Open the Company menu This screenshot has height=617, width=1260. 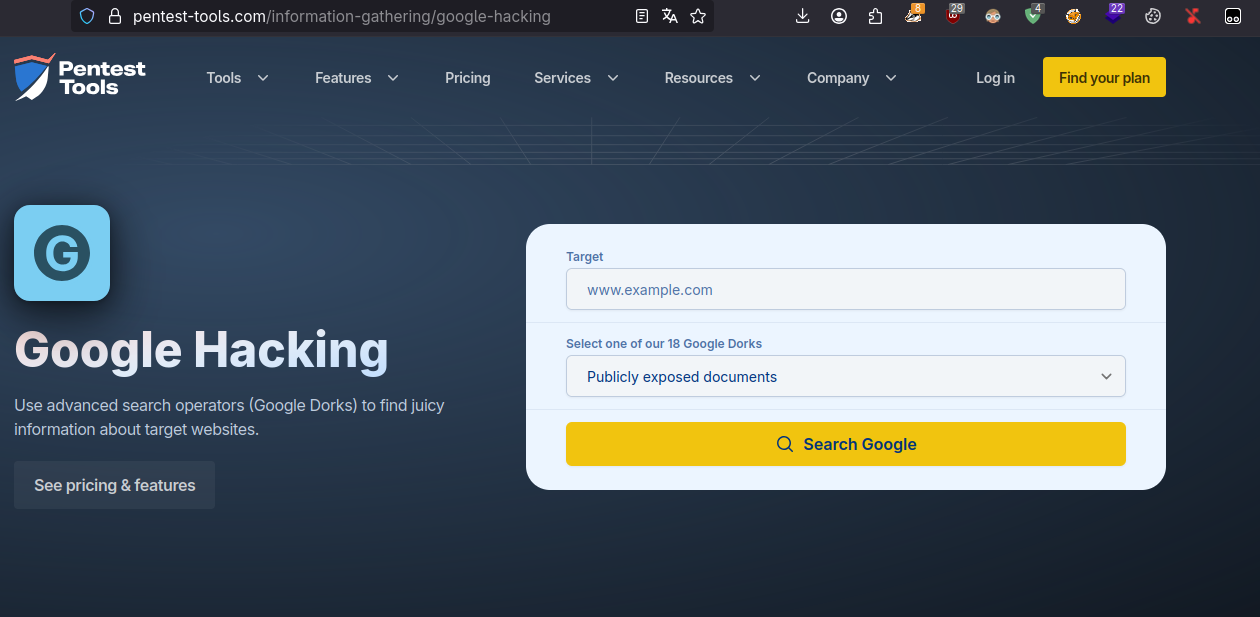(x=838, y=78)
